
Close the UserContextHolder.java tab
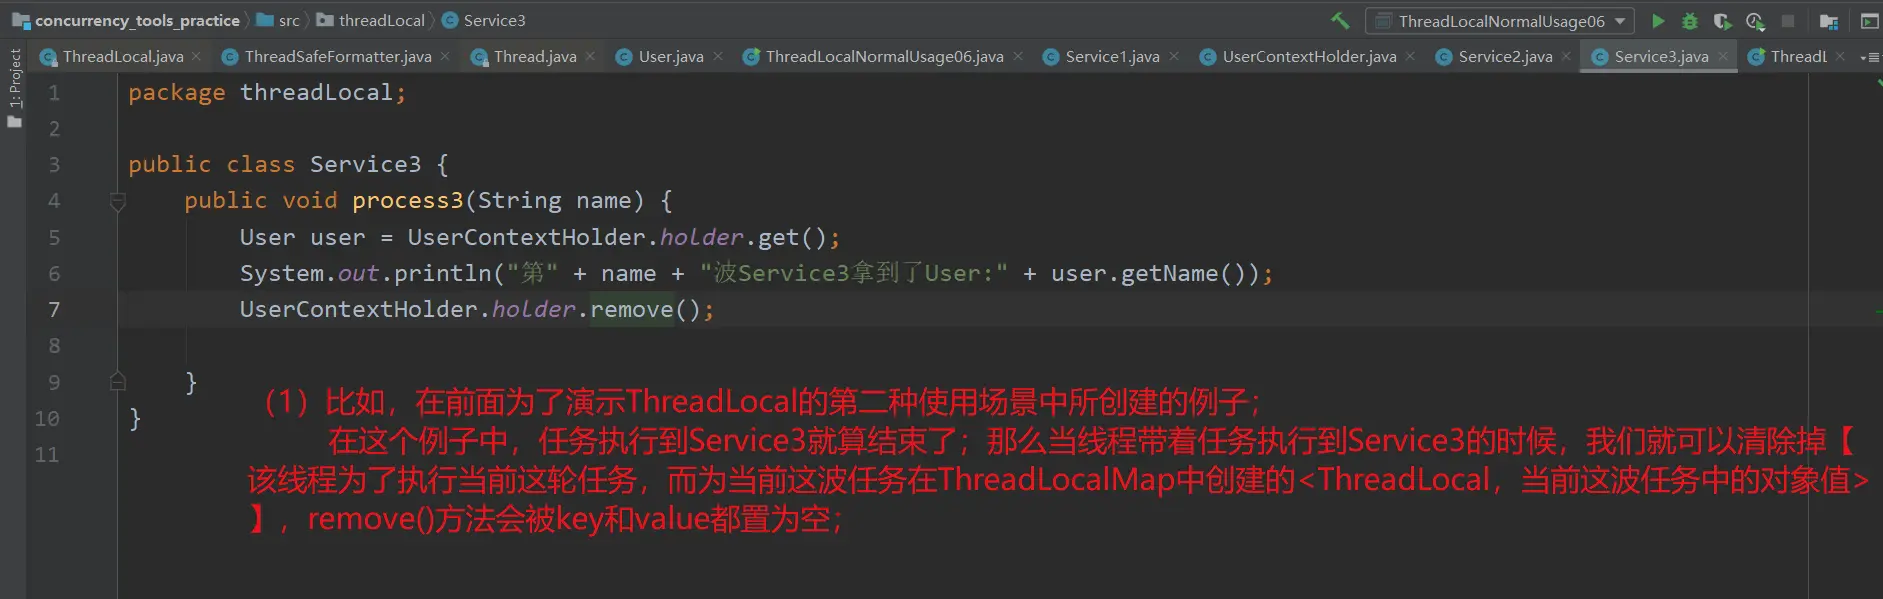pyautogui.click(x=1410, y=57)
